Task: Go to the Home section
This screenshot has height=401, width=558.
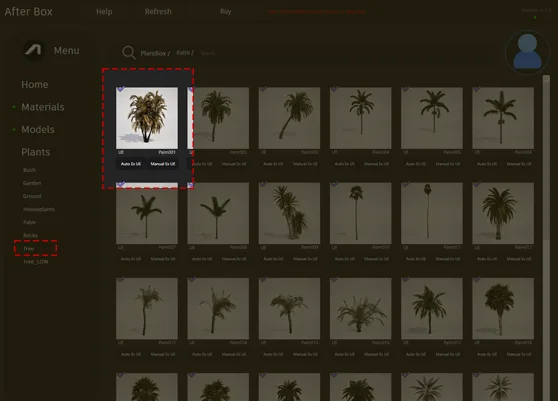Action: point(35,85)
